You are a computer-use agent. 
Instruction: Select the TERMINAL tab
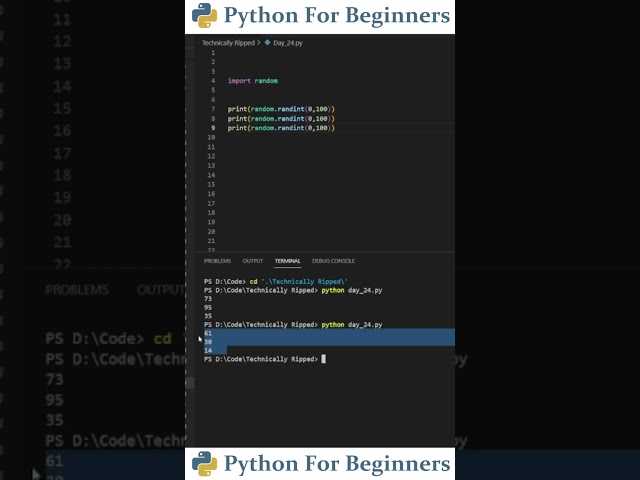coord(287,261)
